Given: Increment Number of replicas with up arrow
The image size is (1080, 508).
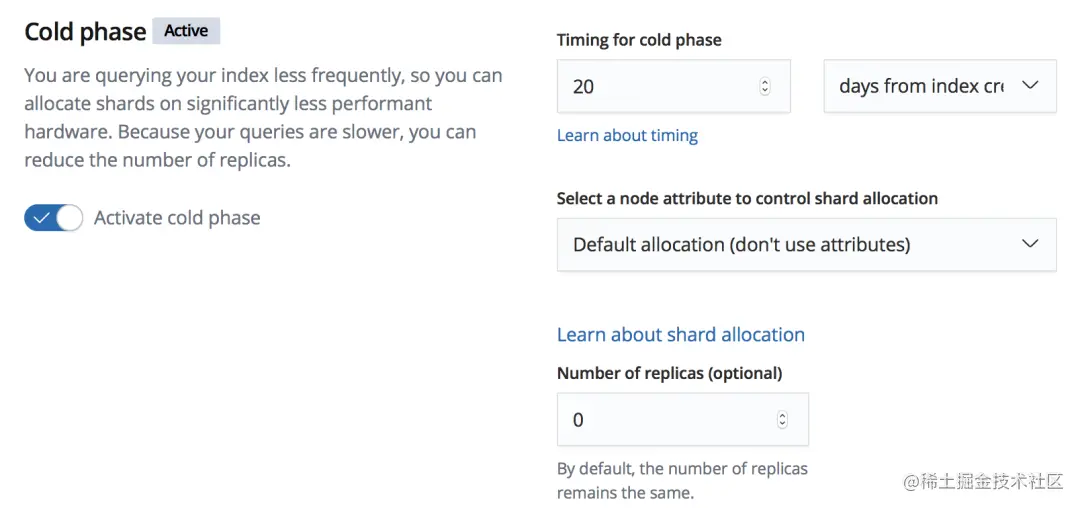Looking at the screenshot, I should tap(782, 415).
